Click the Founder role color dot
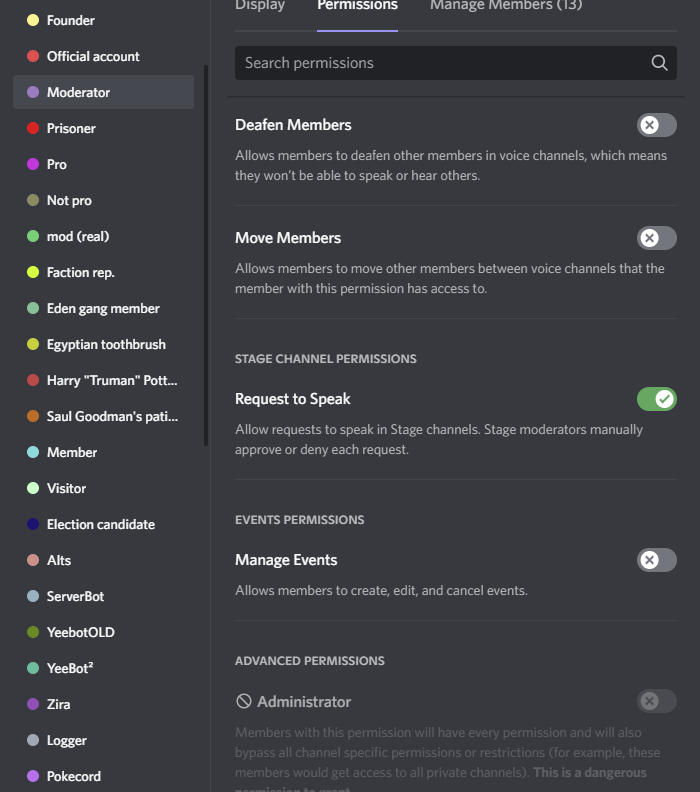The image size is (700, 792). tap(33, 20)
